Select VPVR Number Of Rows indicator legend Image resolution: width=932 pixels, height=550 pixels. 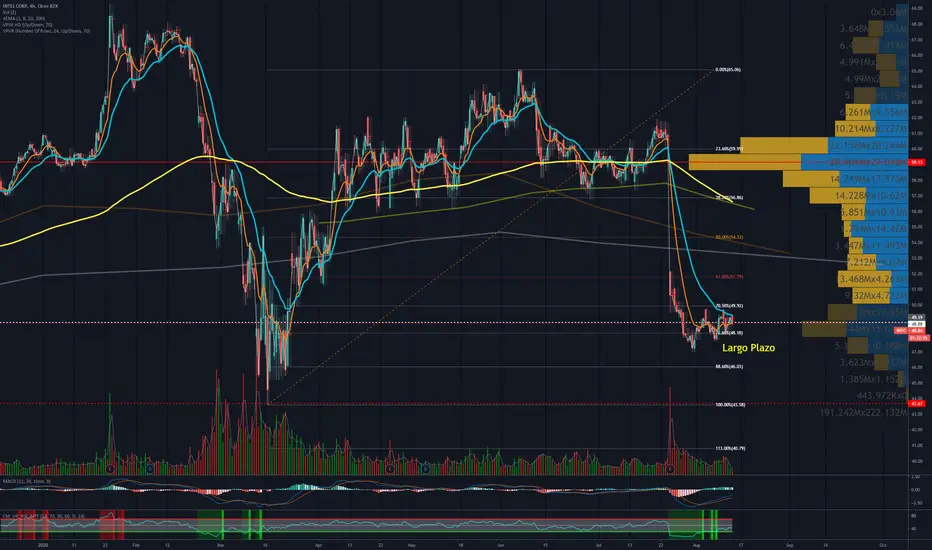point(46,31)
